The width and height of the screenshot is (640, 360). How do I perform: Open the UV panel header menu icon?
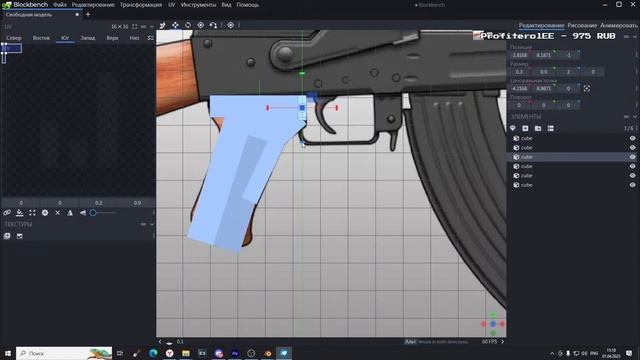click(143, 27)
